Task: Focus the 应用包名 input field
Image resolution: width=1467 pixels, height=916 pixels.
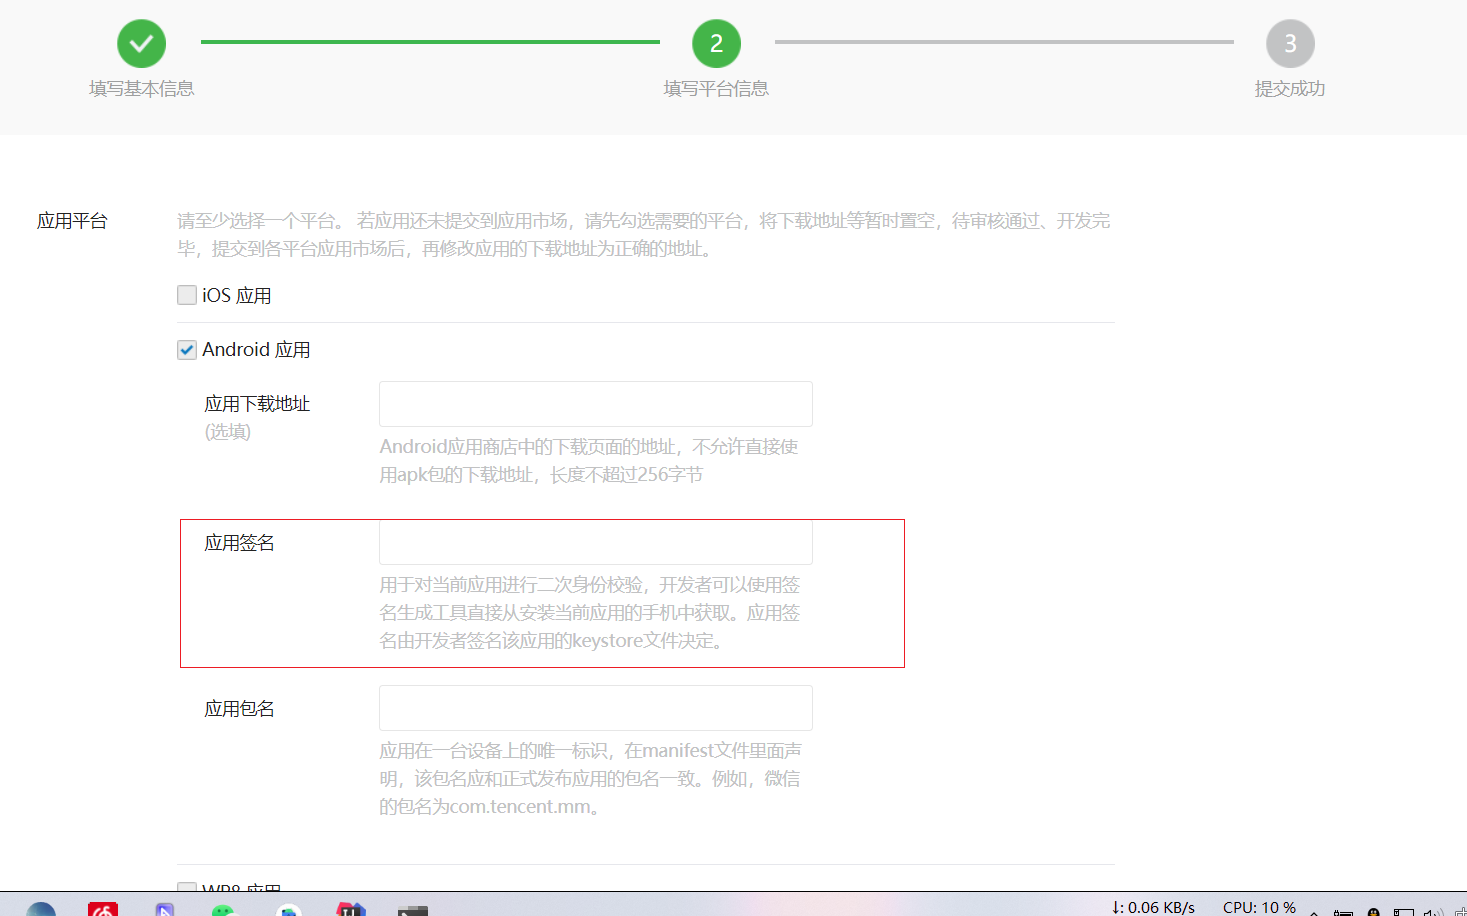Action: pos(596,708)
